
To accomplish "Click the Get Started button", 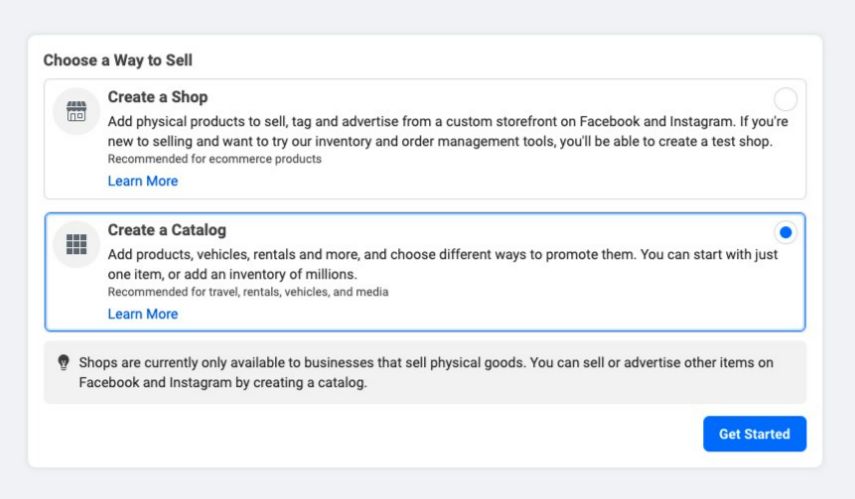I will tap(754, 434).
